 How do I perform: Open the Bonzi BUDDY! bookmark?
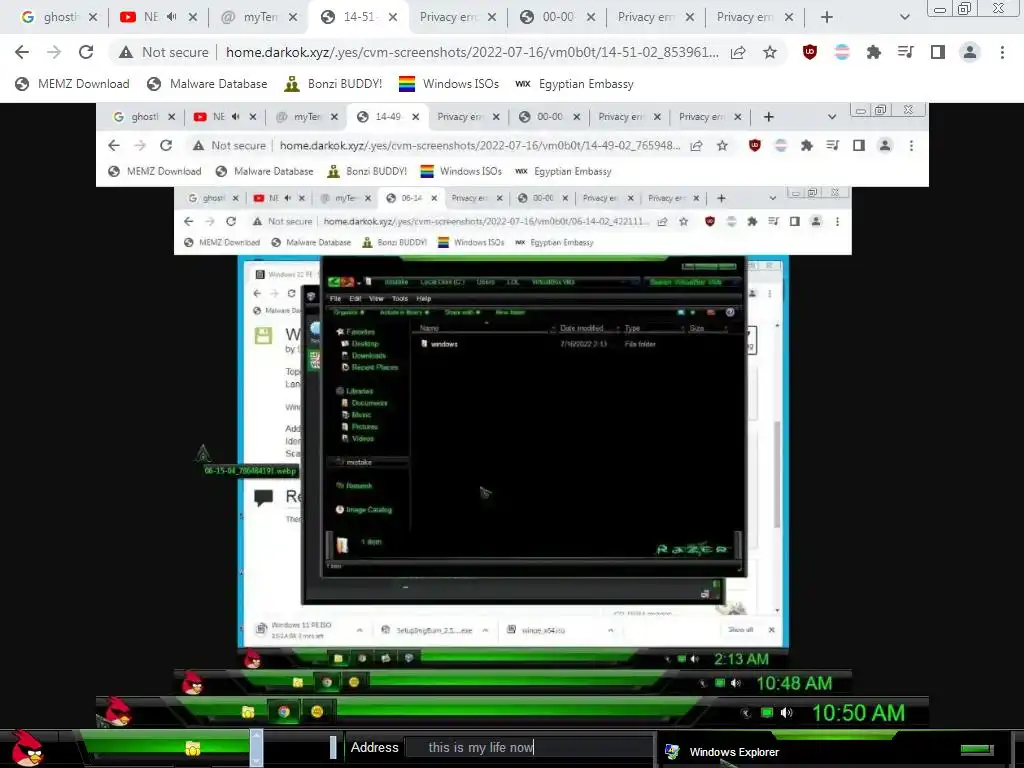(x=334, y=84)
